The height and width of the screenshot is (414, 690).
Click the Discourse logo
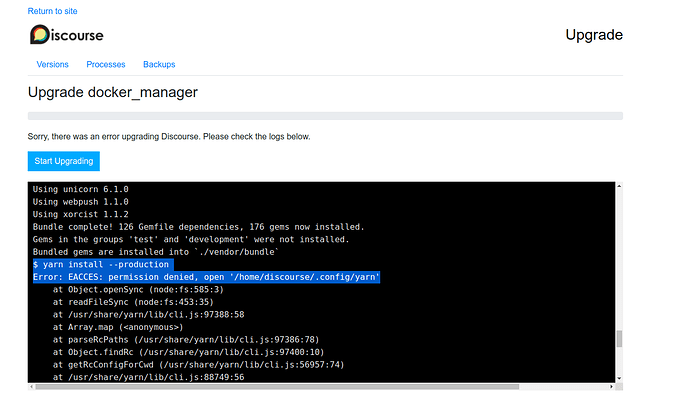[66, 35]
